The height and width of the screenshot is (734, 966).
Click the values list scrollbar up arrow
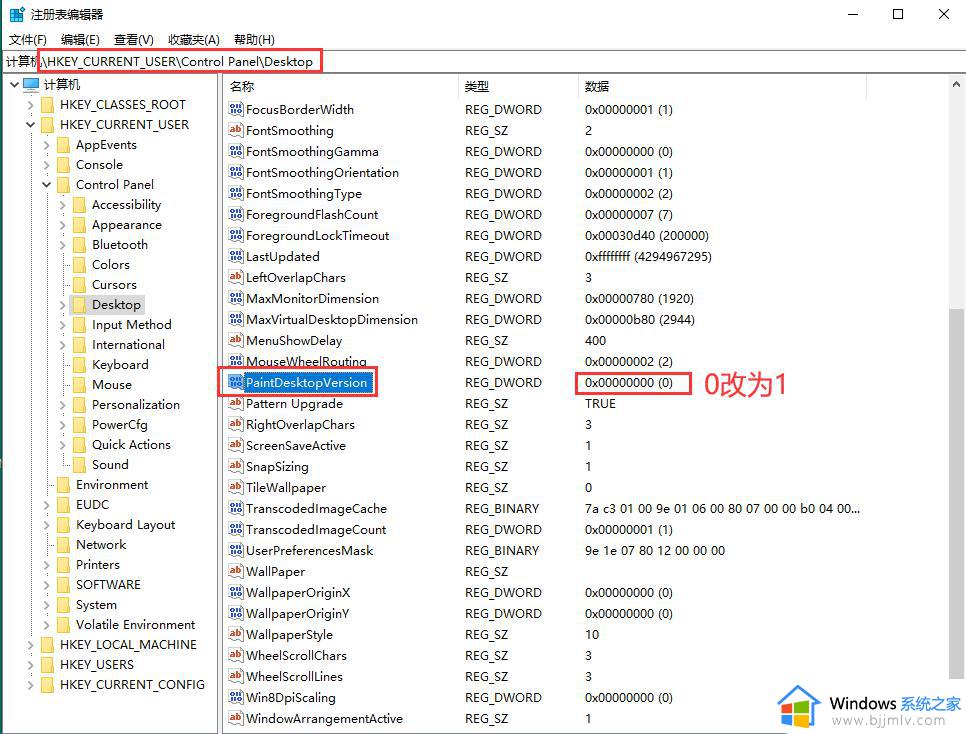pos(956,84)
